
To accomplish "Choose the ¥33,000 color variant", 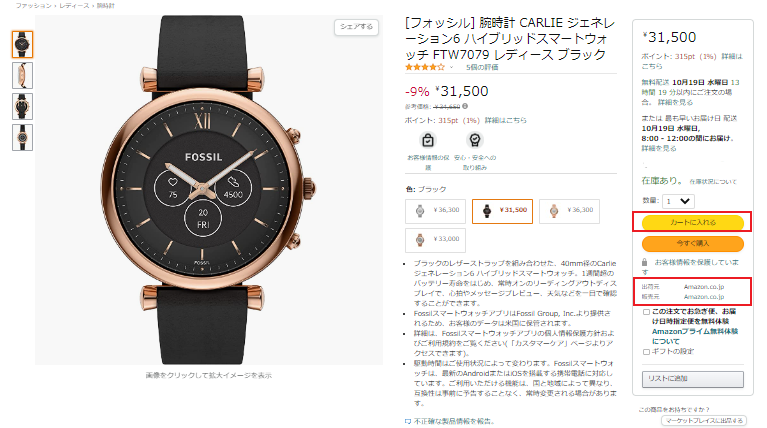I will [x=435, y=240].
